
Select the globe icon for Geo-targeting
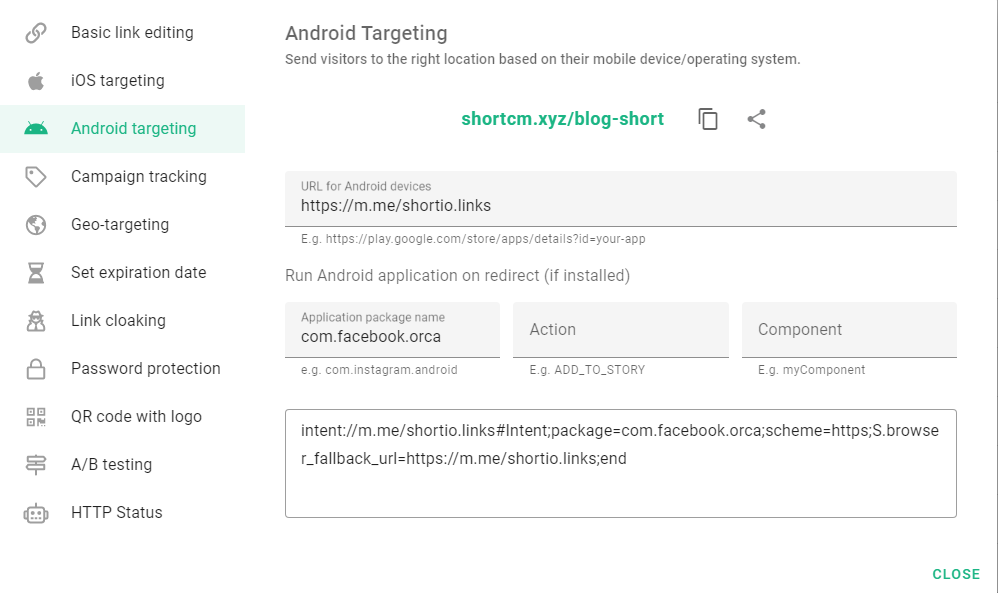click(36, 224)
